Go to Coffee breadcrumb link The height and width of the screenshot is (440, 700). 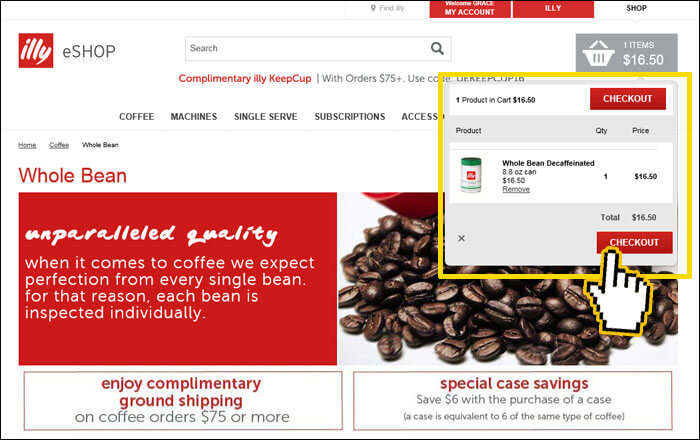click(59, 145)
